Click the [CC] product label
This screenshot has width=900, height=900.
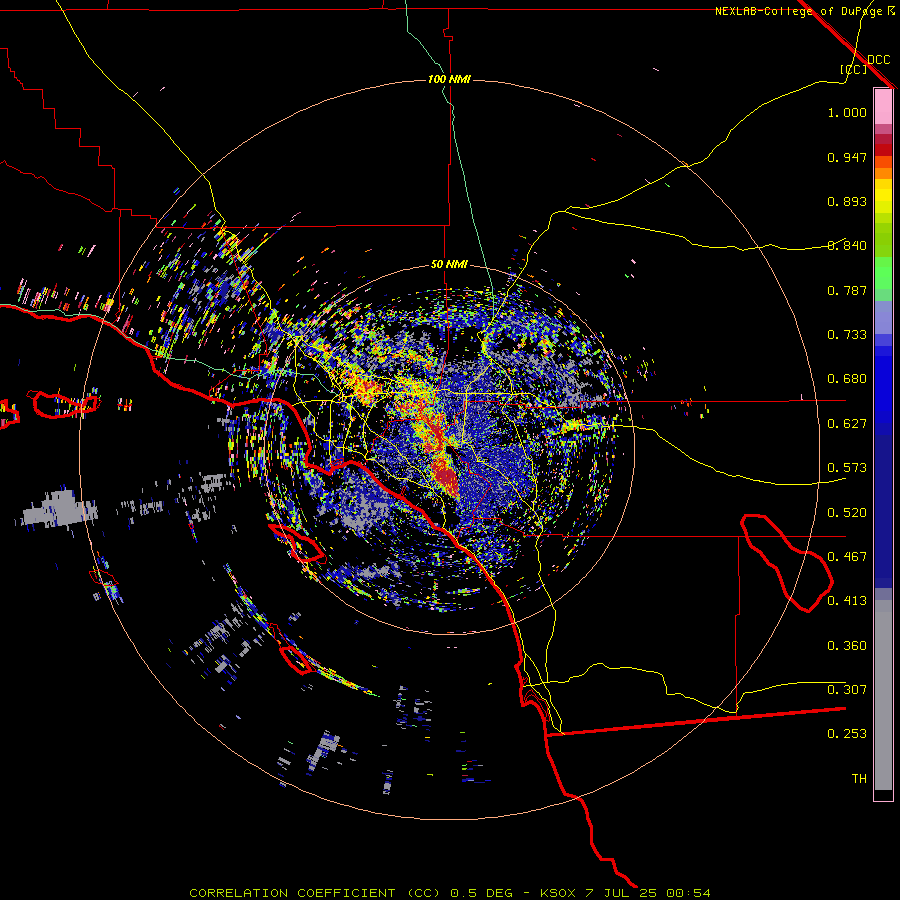pos(854,69)
